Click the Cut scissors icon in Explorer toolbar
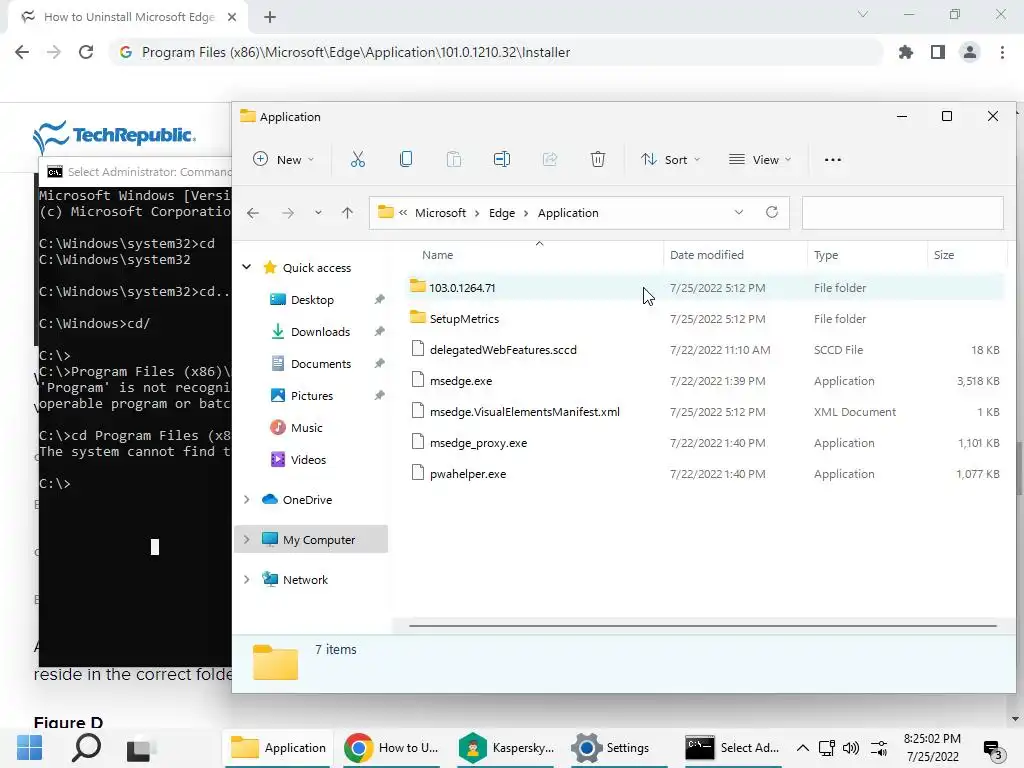The image size is (1024, 768). pos(357,159)
